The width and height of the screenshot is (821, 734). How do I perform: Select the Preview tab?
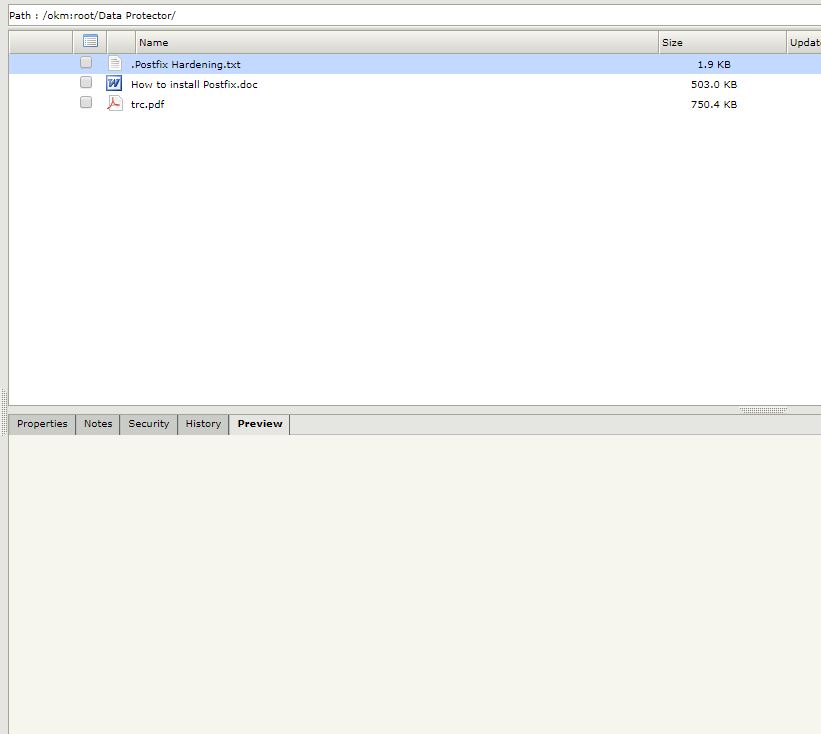[260, 424]
